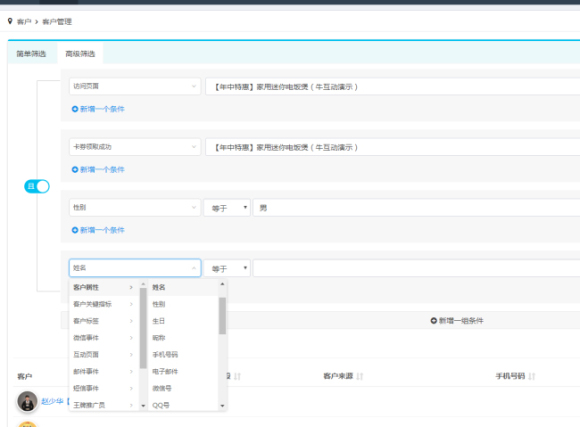Open the 赵少华 customer link
580x427 pixels.
coord(52,401)
